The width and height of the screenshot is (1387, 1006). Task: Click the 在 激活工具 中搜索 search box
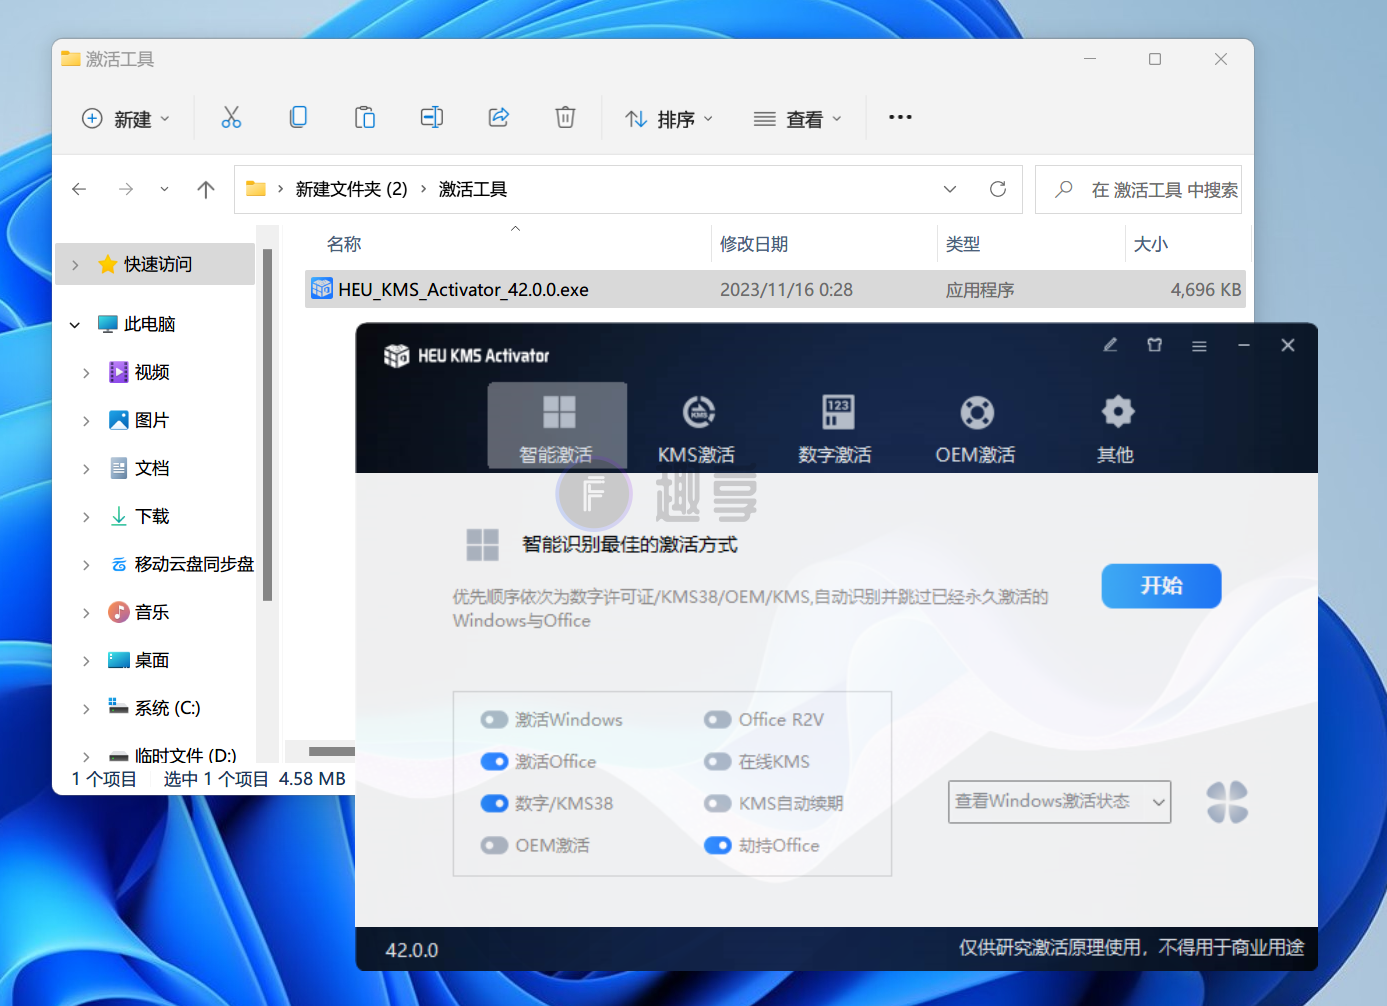tap(1138, 189)
